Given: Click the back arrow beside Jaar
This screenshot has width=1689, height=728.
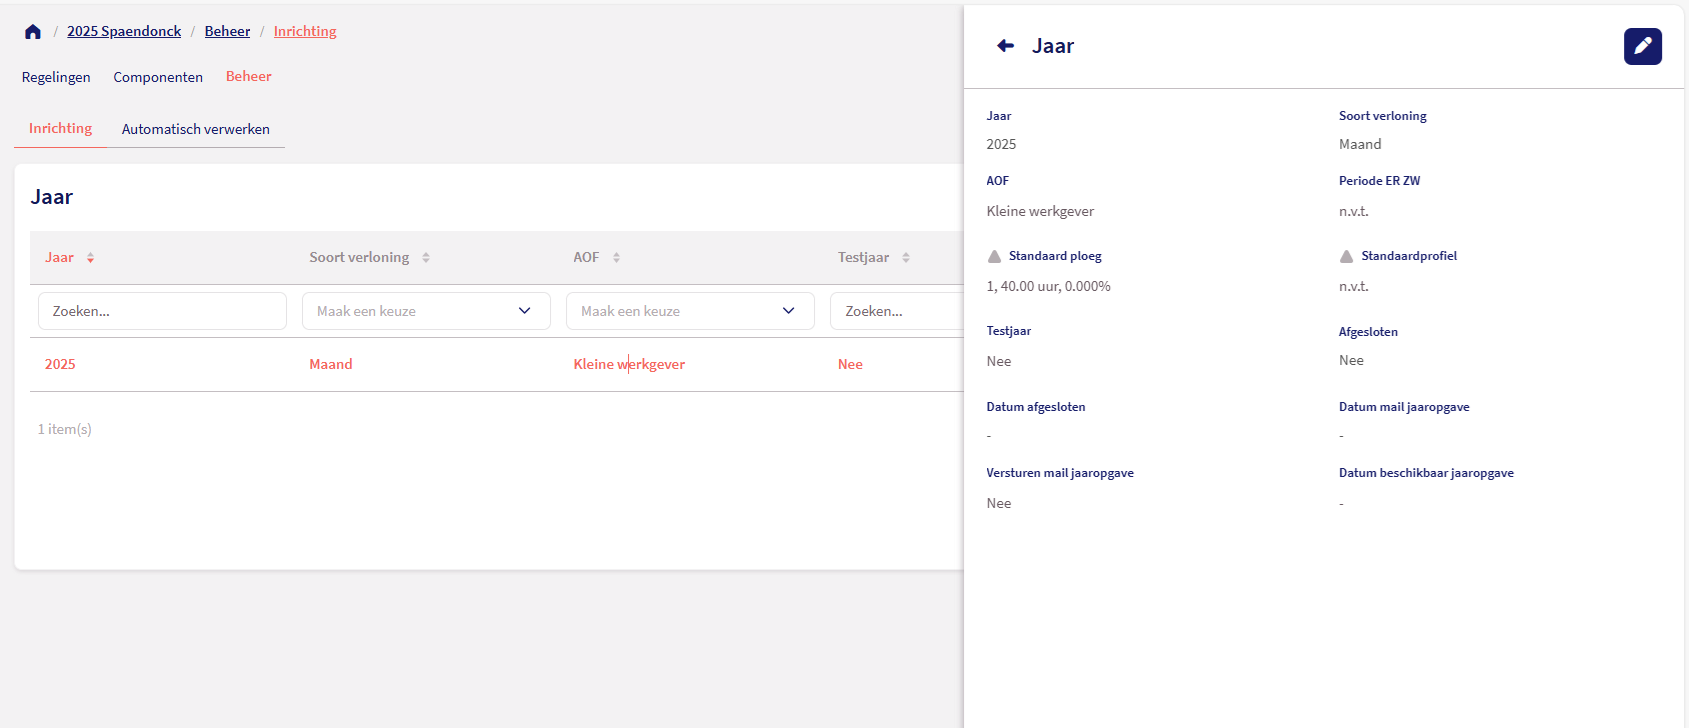Looking at the screenshot, I should pyautogui.click(x=1006, y=46).
